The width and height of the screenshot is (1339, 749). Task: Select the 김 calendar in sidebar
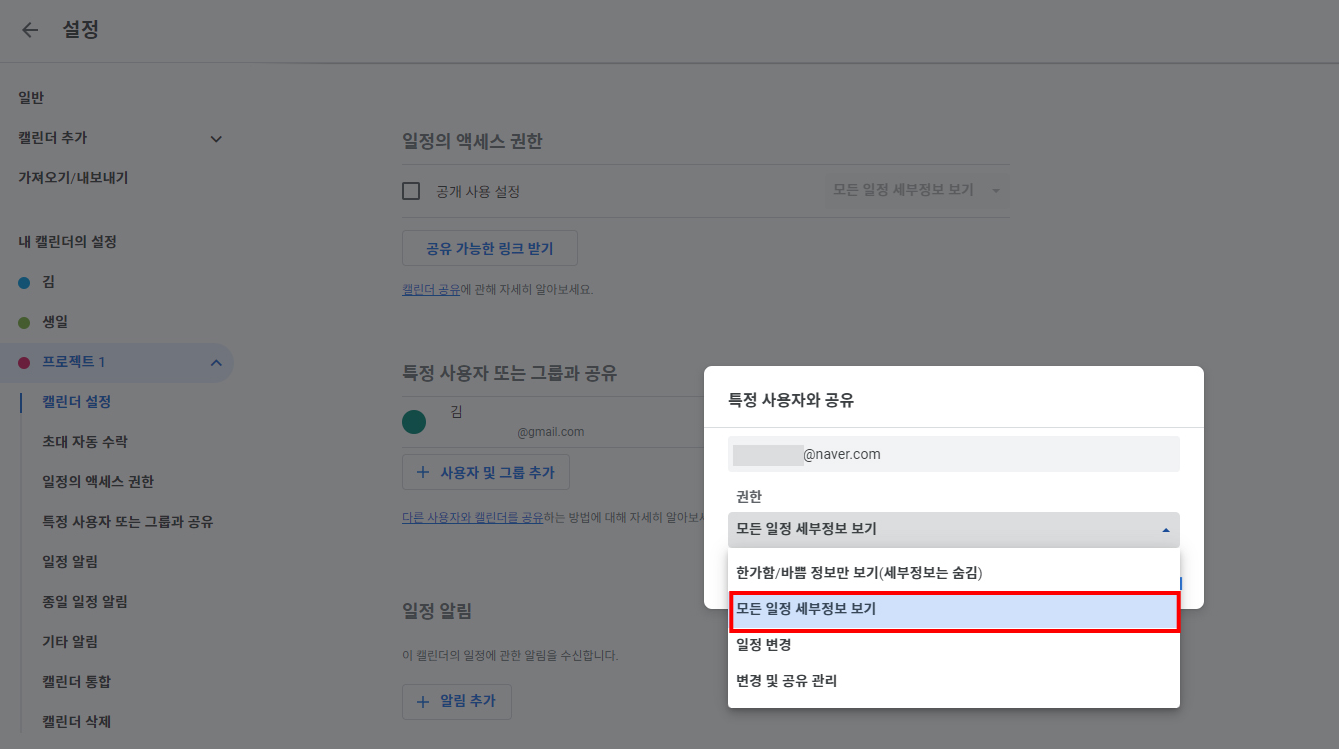point(48,283)
